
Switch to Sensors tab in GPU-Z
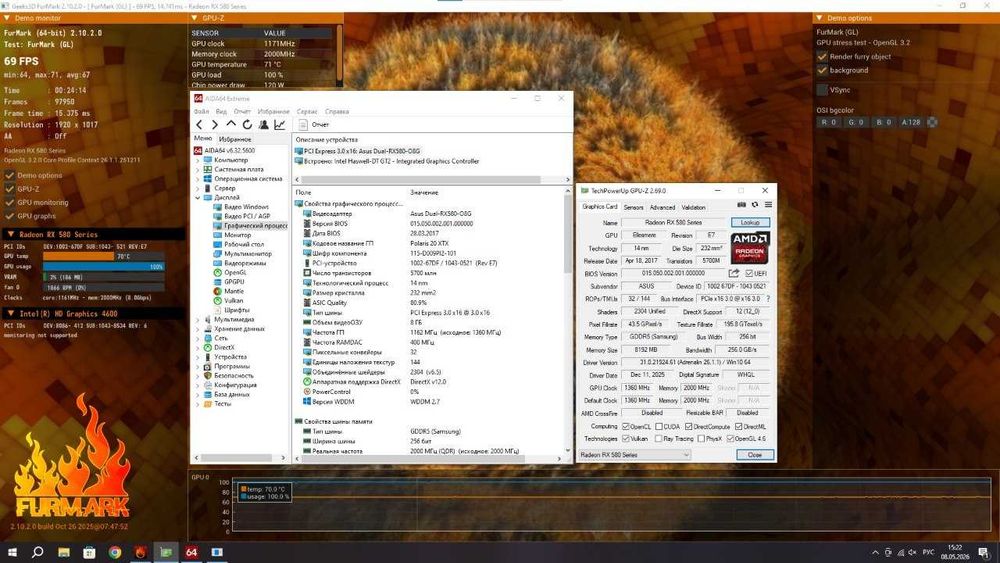(x=633, y=207)
